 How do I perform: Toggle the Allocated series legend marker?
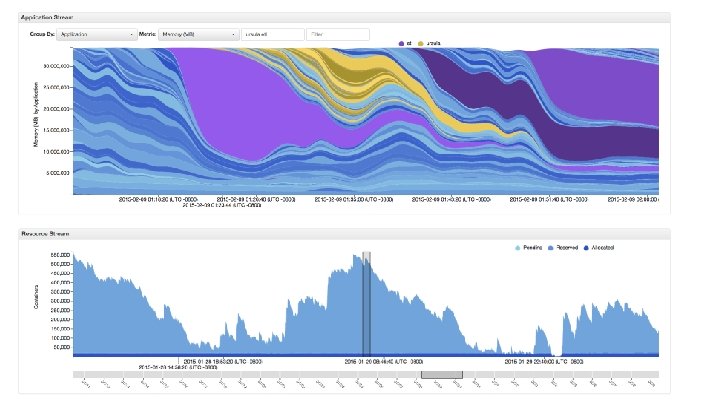click(x=586, y=248)
